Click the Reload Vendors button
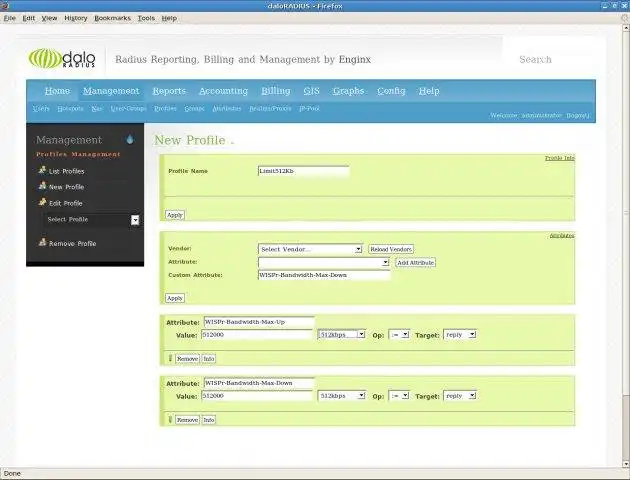630x480 pixels. click(x=391, y=249)
